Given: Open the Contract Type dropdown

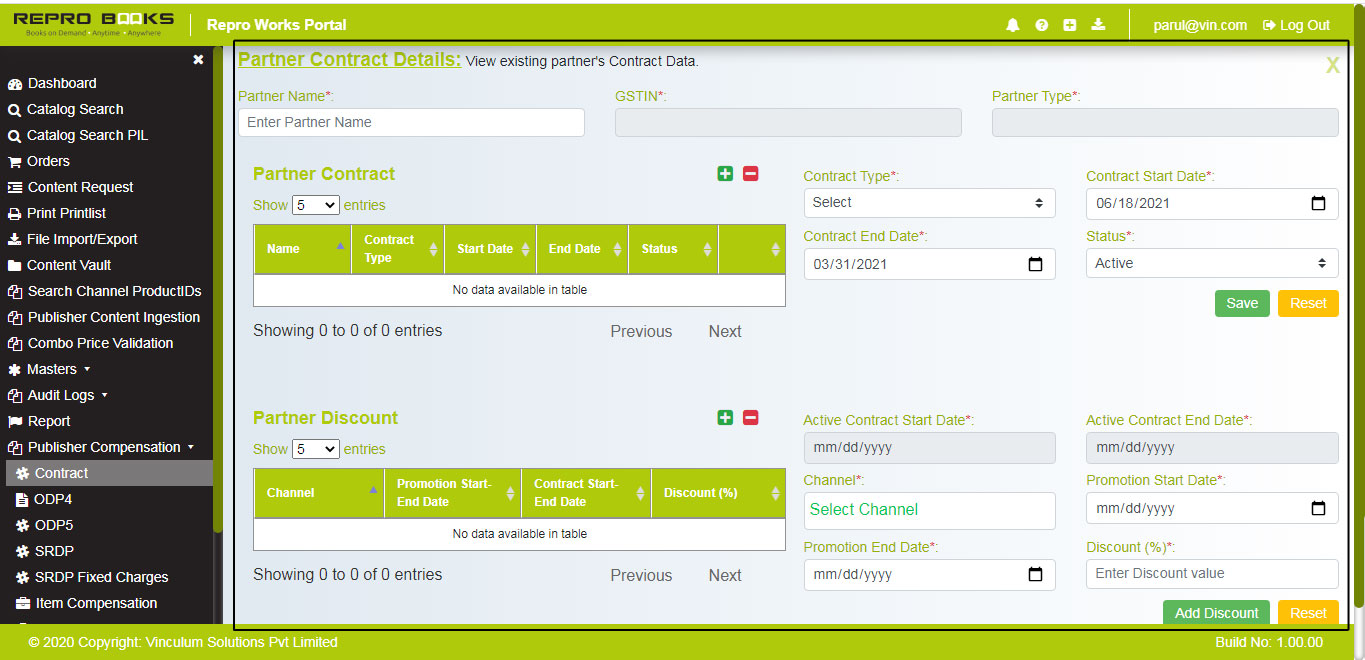Looking at the screenshot, I should click(929, 203).
